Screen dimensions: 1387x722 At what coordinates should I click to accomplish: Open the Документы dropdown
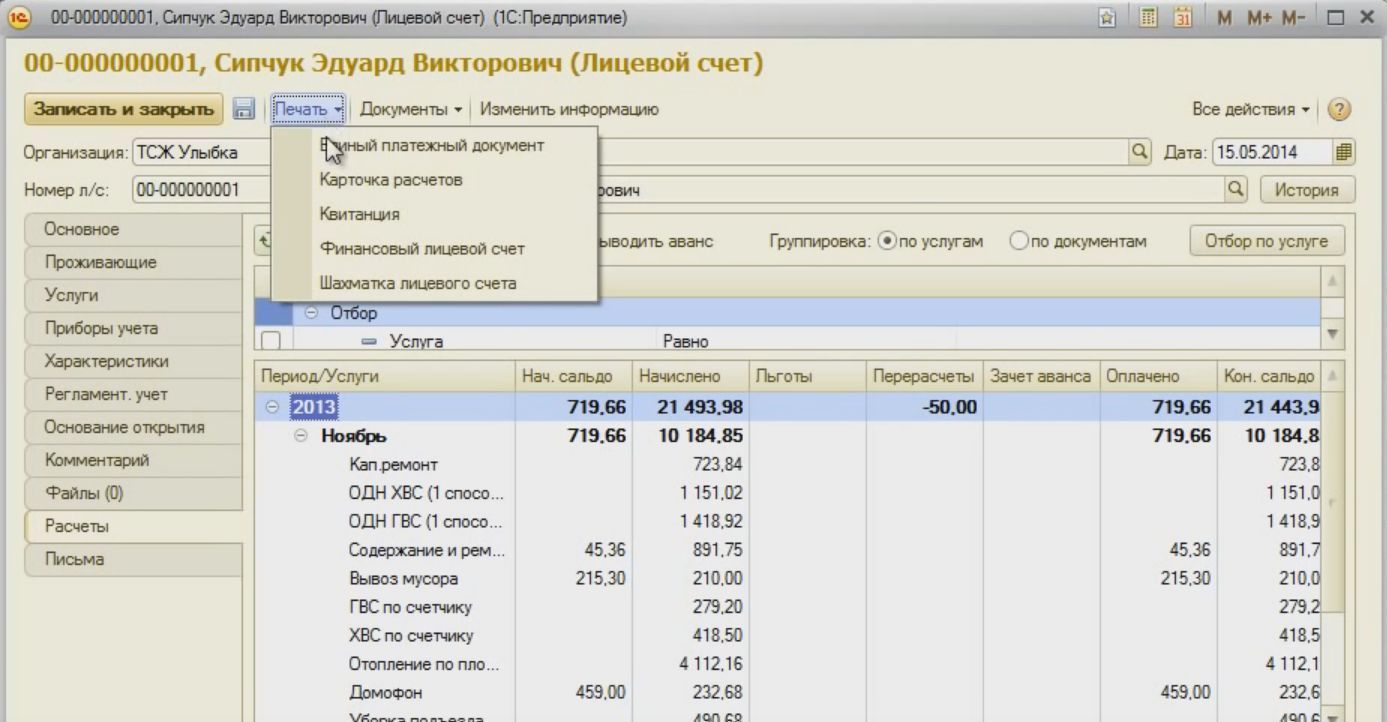pyautogui.click(x=410, y=108)
